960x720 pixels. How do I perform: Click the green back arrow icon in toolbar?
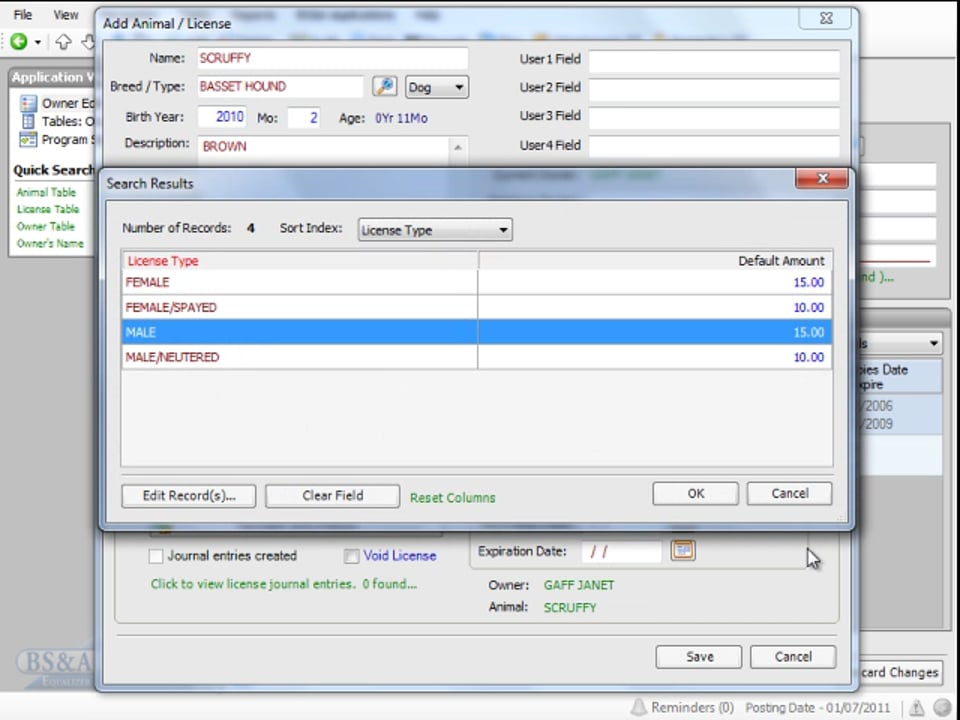point(19,41)
